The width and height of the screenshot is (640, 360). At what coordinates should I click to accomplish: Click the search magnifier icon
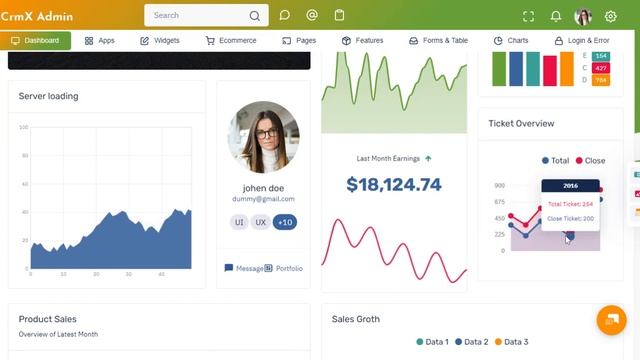(x=254, y=16)
